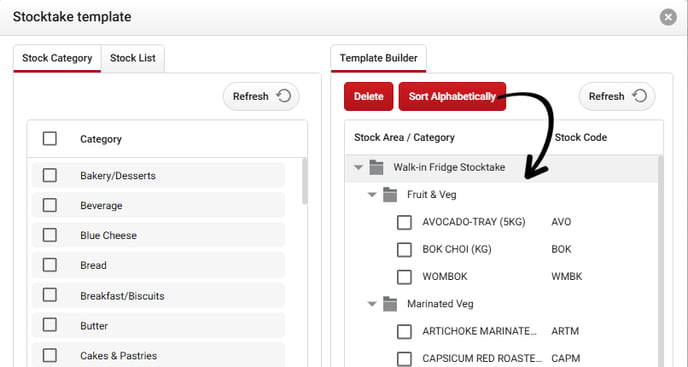Click the Category column header
This screenshot has height=367, width=688.
point(100,139)
